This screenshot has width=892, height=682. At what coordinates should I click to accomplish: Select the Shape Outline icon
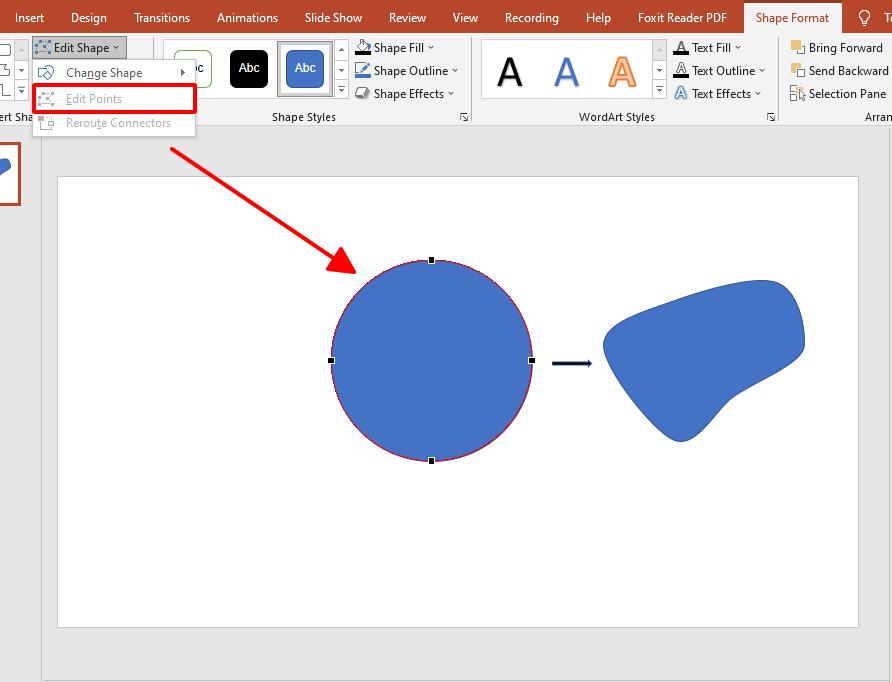point(363,70)
